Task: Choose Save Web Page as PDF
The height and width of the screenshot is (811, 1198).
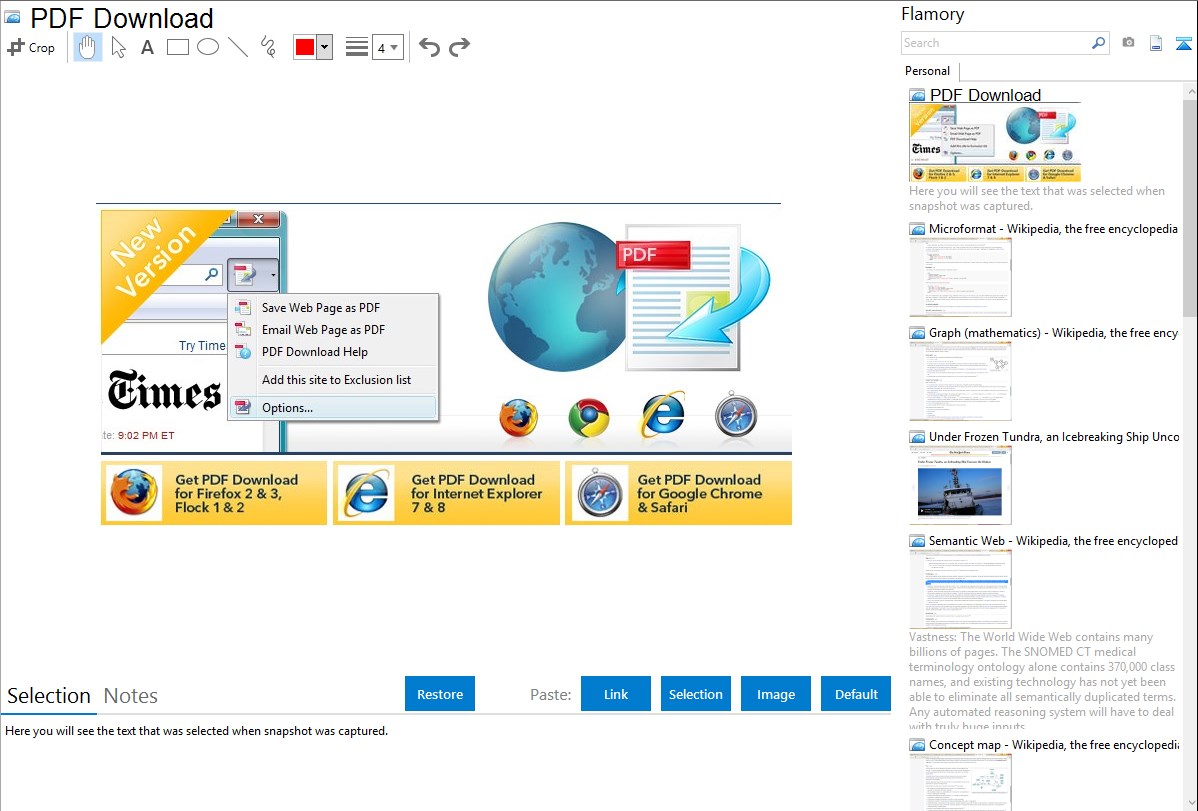Action: coord(333,307)
